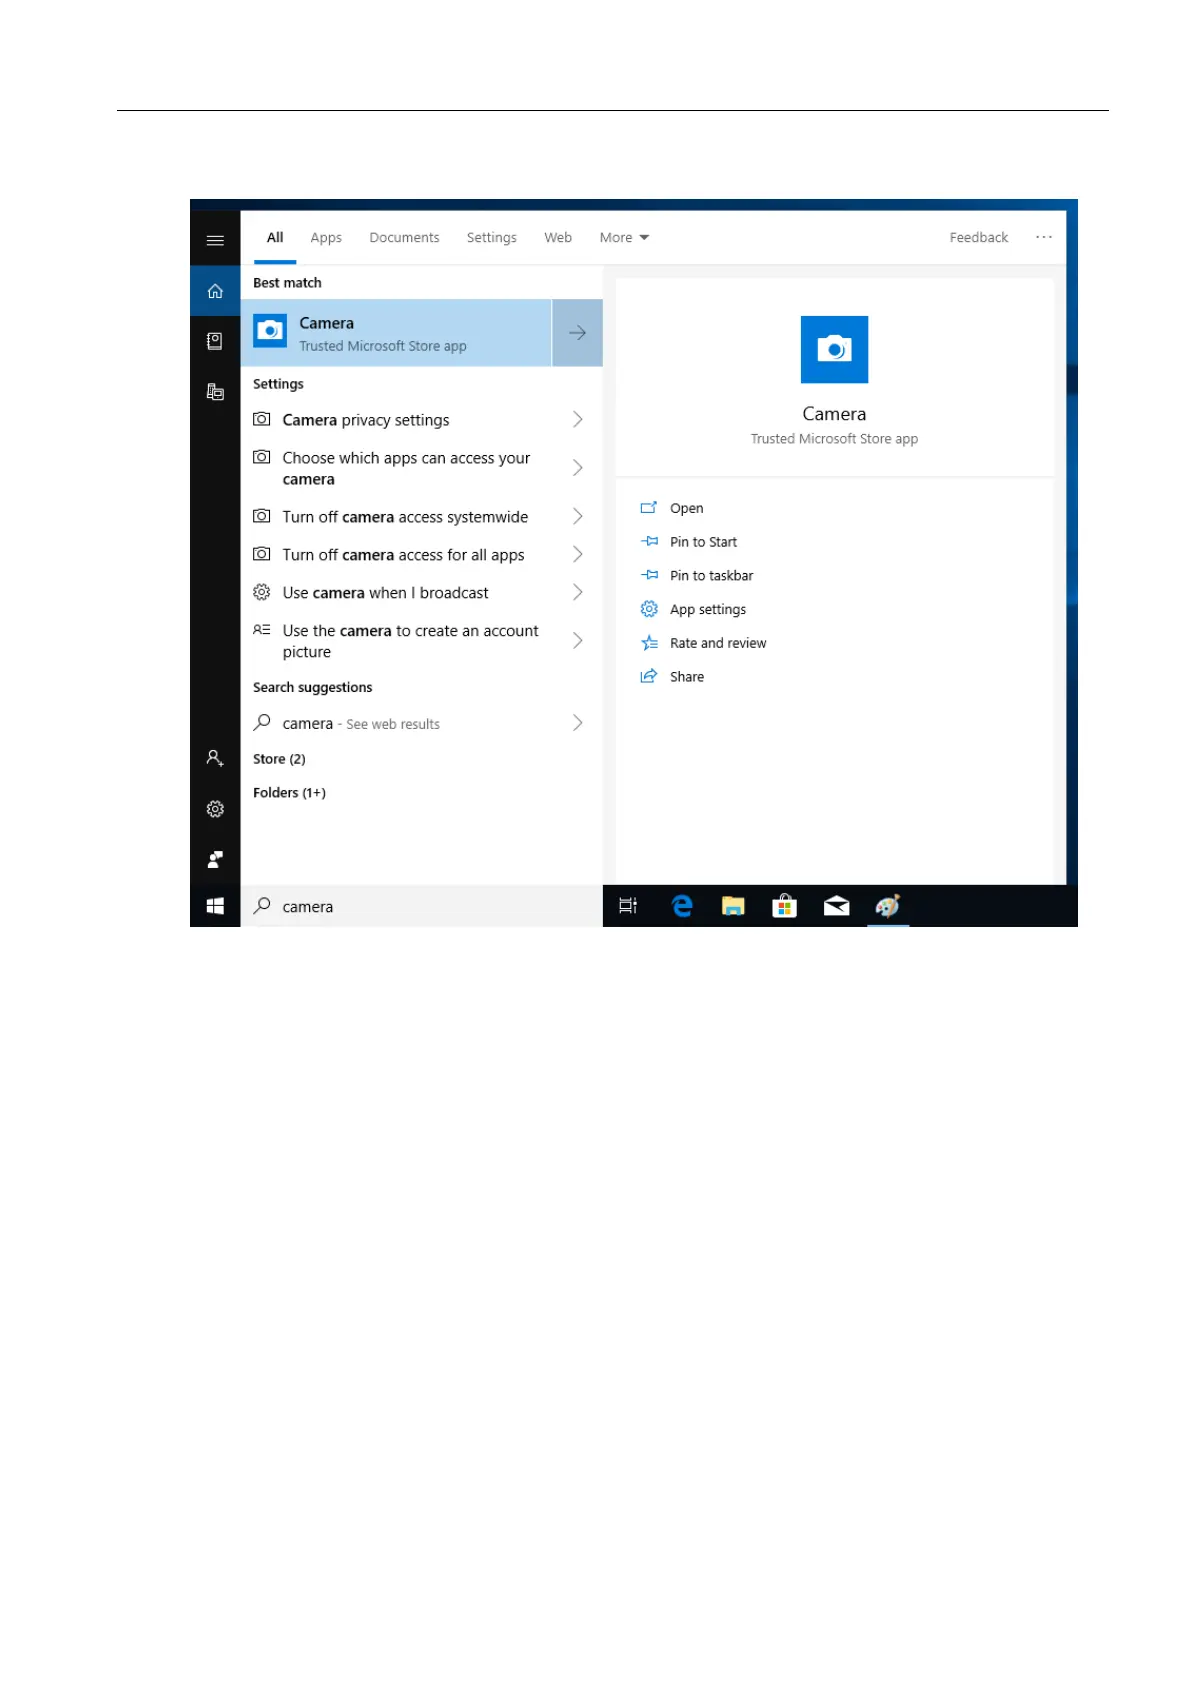Viewport: 1190px width, 1684px height.
Task: Open File Explorer from taskbar
Action: pyautogui.click(x=733, y=906)
